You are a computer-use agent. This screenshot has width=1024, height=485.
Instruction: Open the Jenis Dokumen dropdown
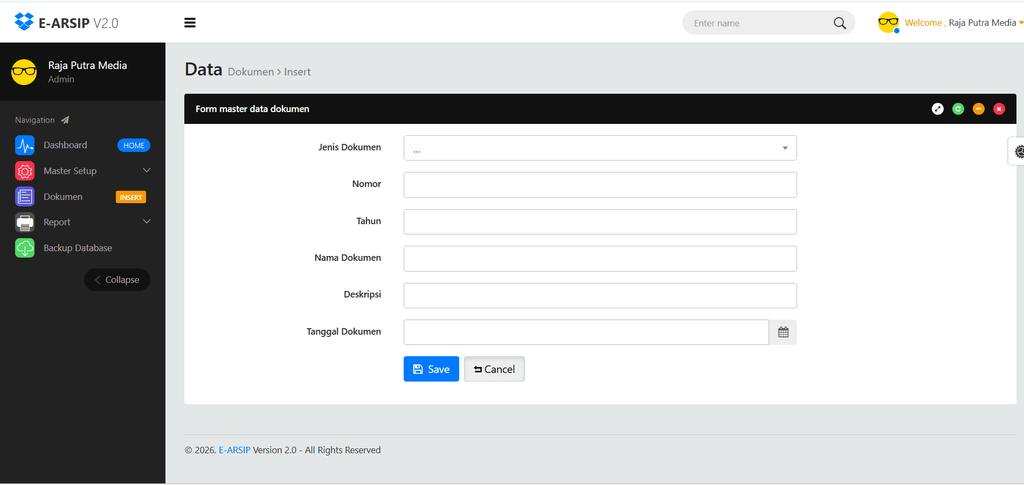pyautogui.click(x=600, y=148)
